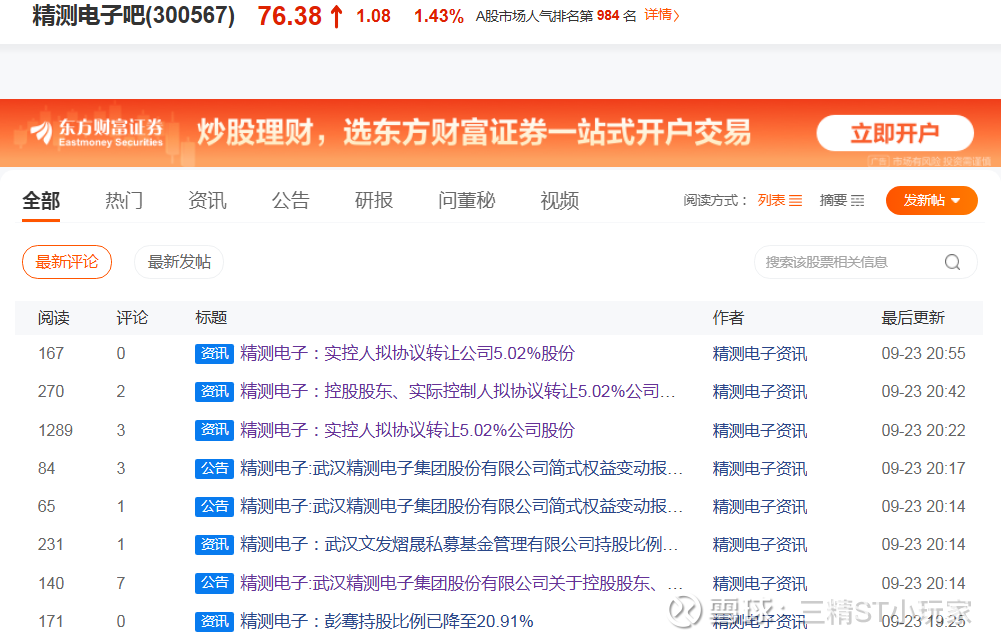Open post about 实控人拟协议转让公司5.02%股份
Image resolution: width=1001 pixels, height=642 pixels.
click(x=407, y=353)
